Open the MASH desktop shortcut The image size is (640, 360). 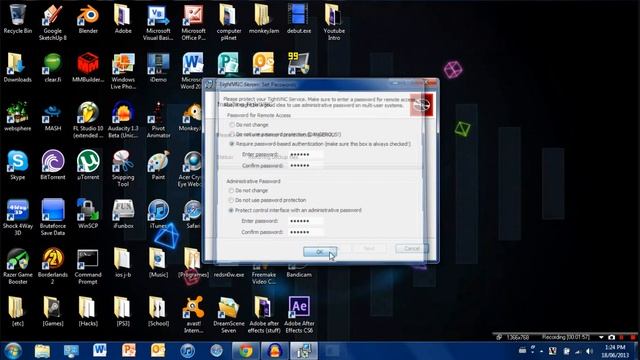click(x=53, y=117)
